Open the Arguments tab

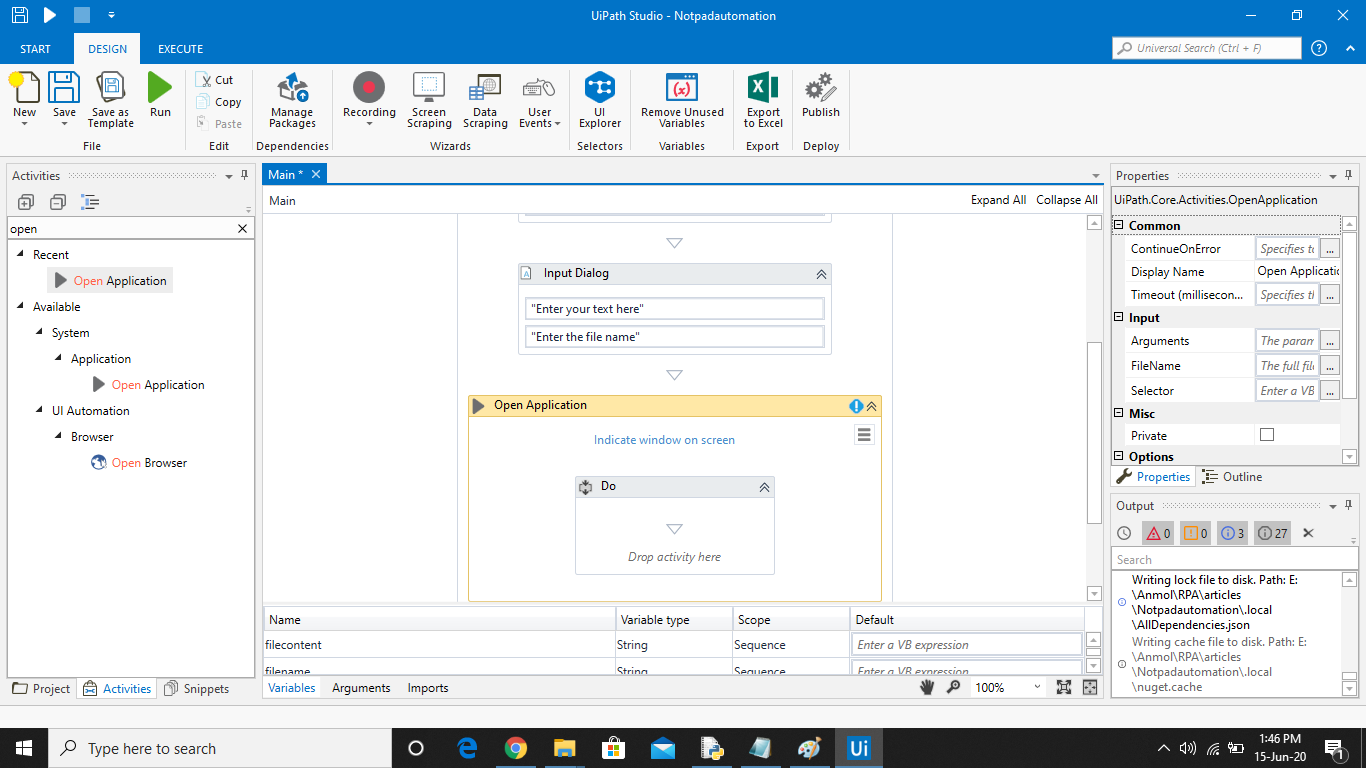click(x=361, y=688)
